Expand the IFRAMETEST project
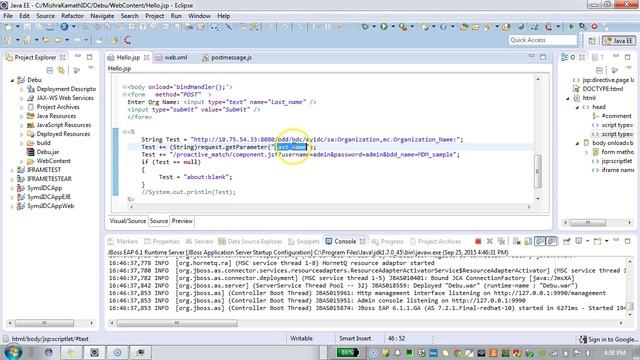The height and width of the screenshot is (360, 640). 12,170
